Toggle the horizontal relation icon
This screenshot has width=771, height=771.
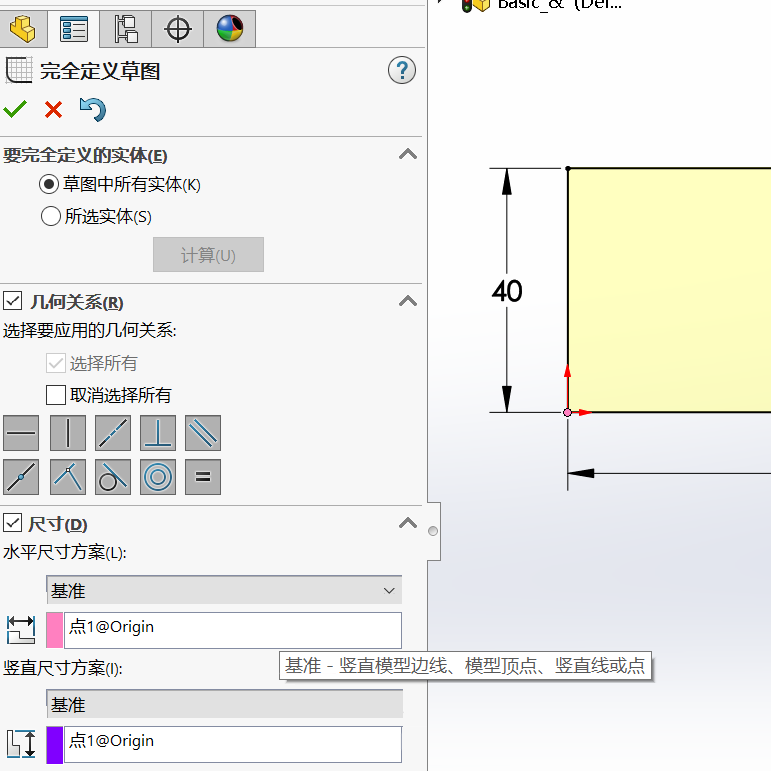pyautogui.click(x=21, y=433)
